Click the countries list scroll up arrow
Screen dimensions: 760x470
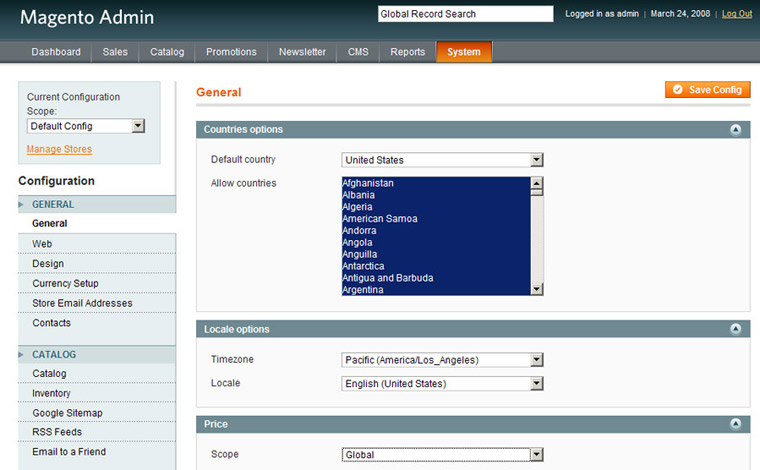point(537,183)
